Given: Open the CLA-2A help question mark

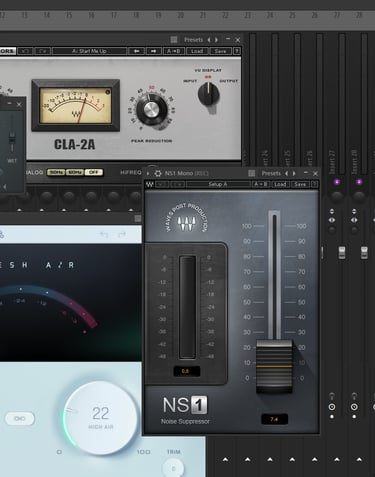Looking at the screenshot, I should pyautogui.click(x=237, y=51).
